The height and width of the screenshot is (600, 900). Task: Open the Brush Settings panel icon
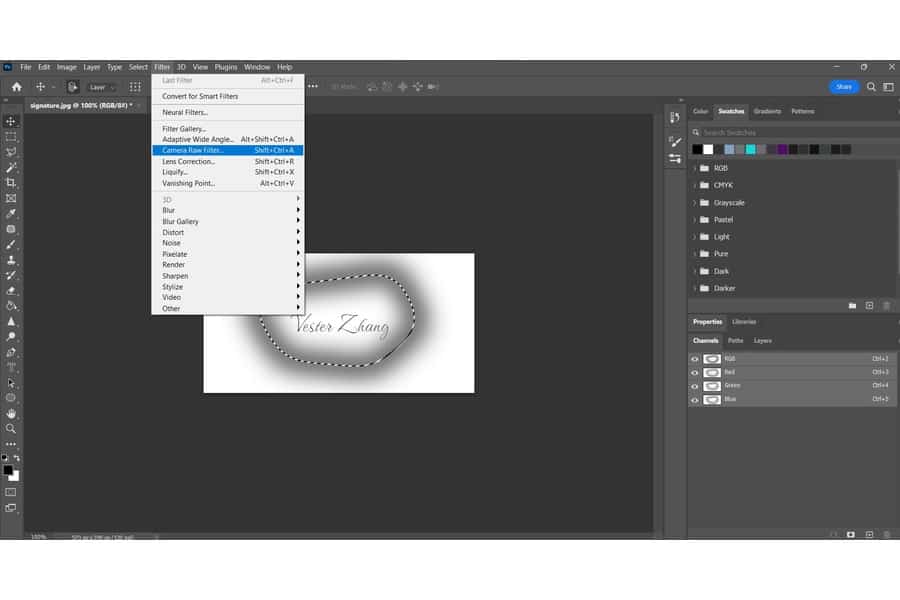tap(675, 141)
